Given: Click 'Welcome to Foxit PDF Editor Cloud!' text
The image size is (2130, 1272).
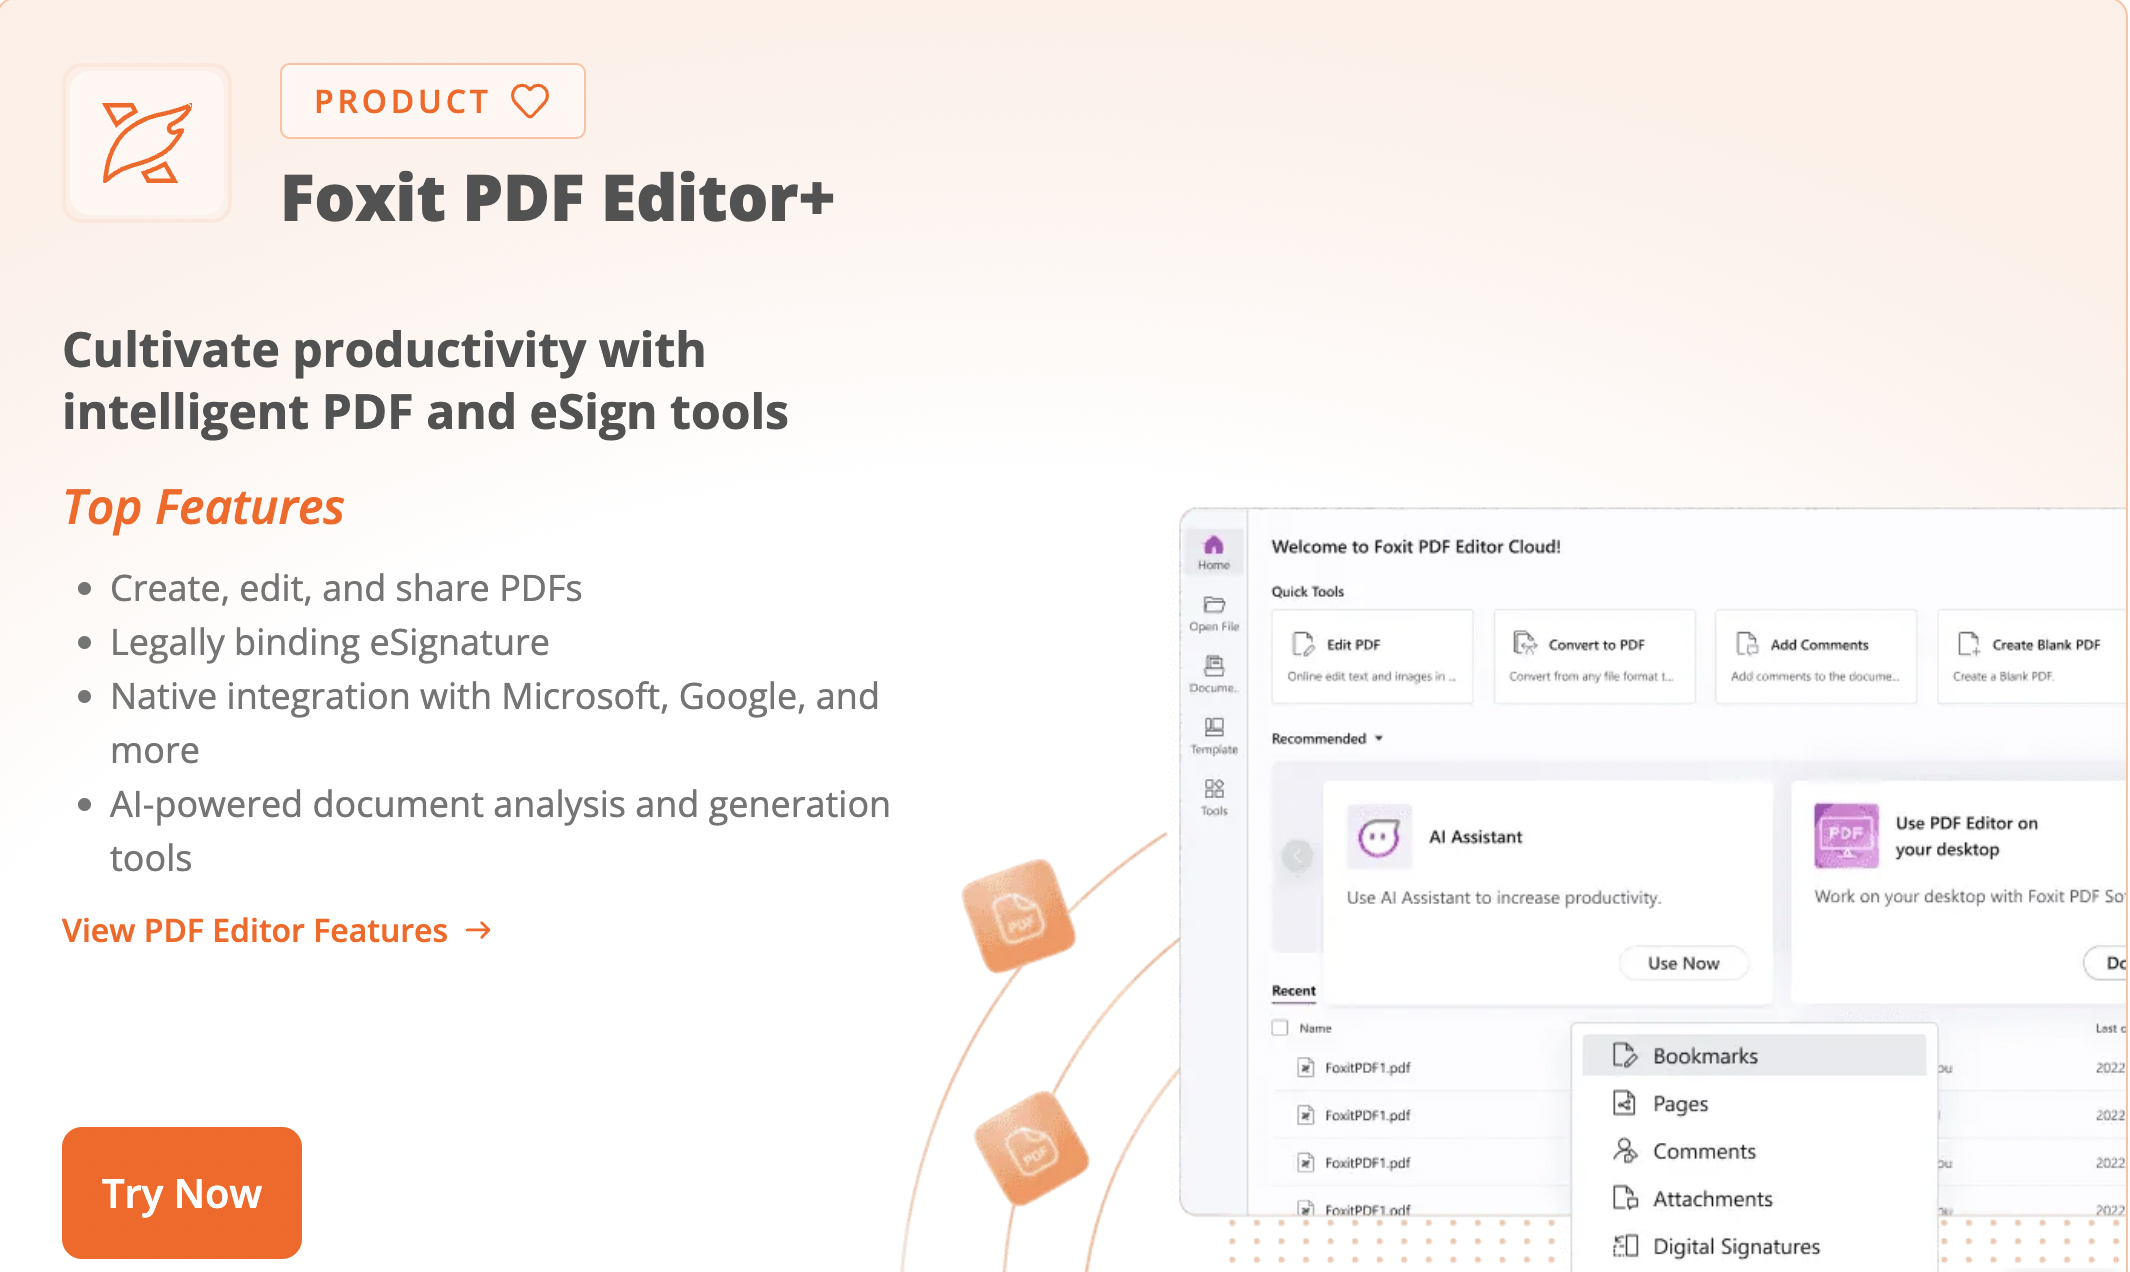Looking at the screenshot, I should click(x=1416, y=546).
